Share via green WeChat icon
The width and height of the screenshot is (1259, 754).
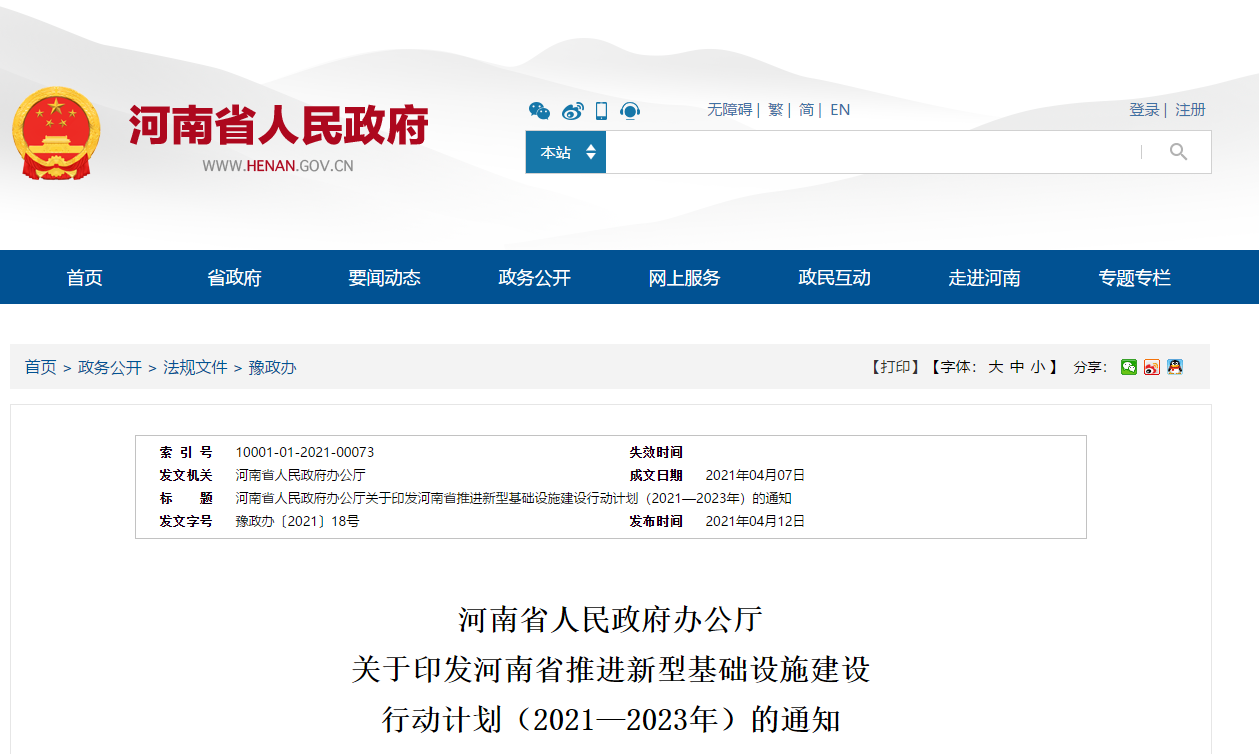tap(1129, 367)
